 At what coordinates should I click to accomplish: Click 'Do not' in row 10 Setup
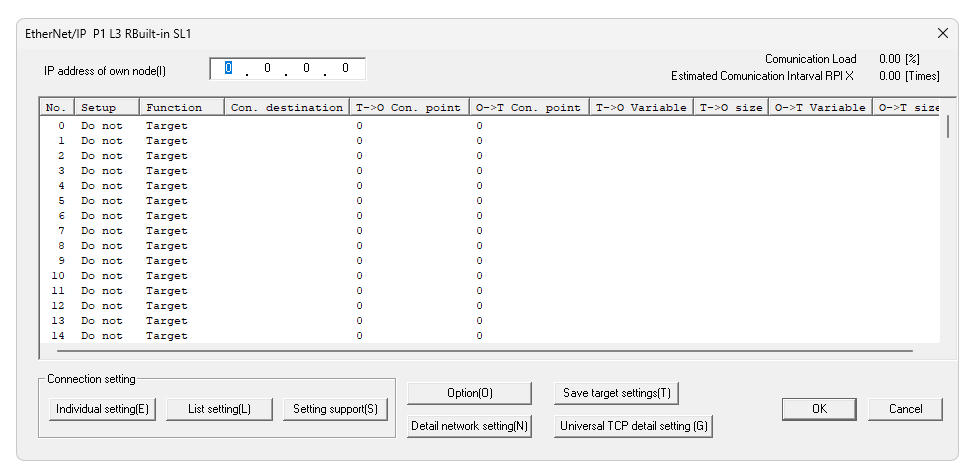click(102, 276)
